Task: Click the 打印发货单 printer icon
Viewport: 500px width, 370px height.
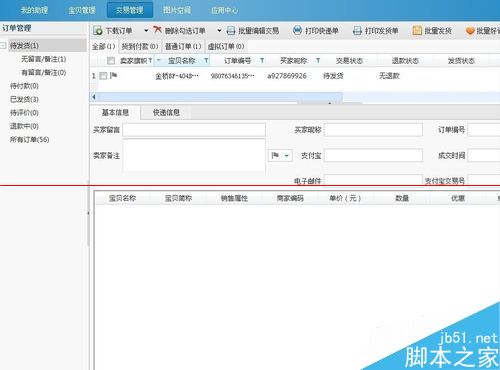Action: coord(357,31)
